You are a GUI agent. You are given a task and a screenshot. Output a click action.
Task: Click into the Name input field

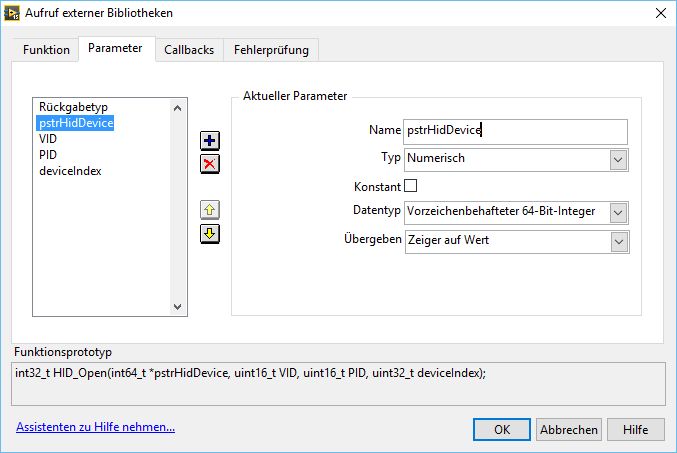tap(515, 131)
